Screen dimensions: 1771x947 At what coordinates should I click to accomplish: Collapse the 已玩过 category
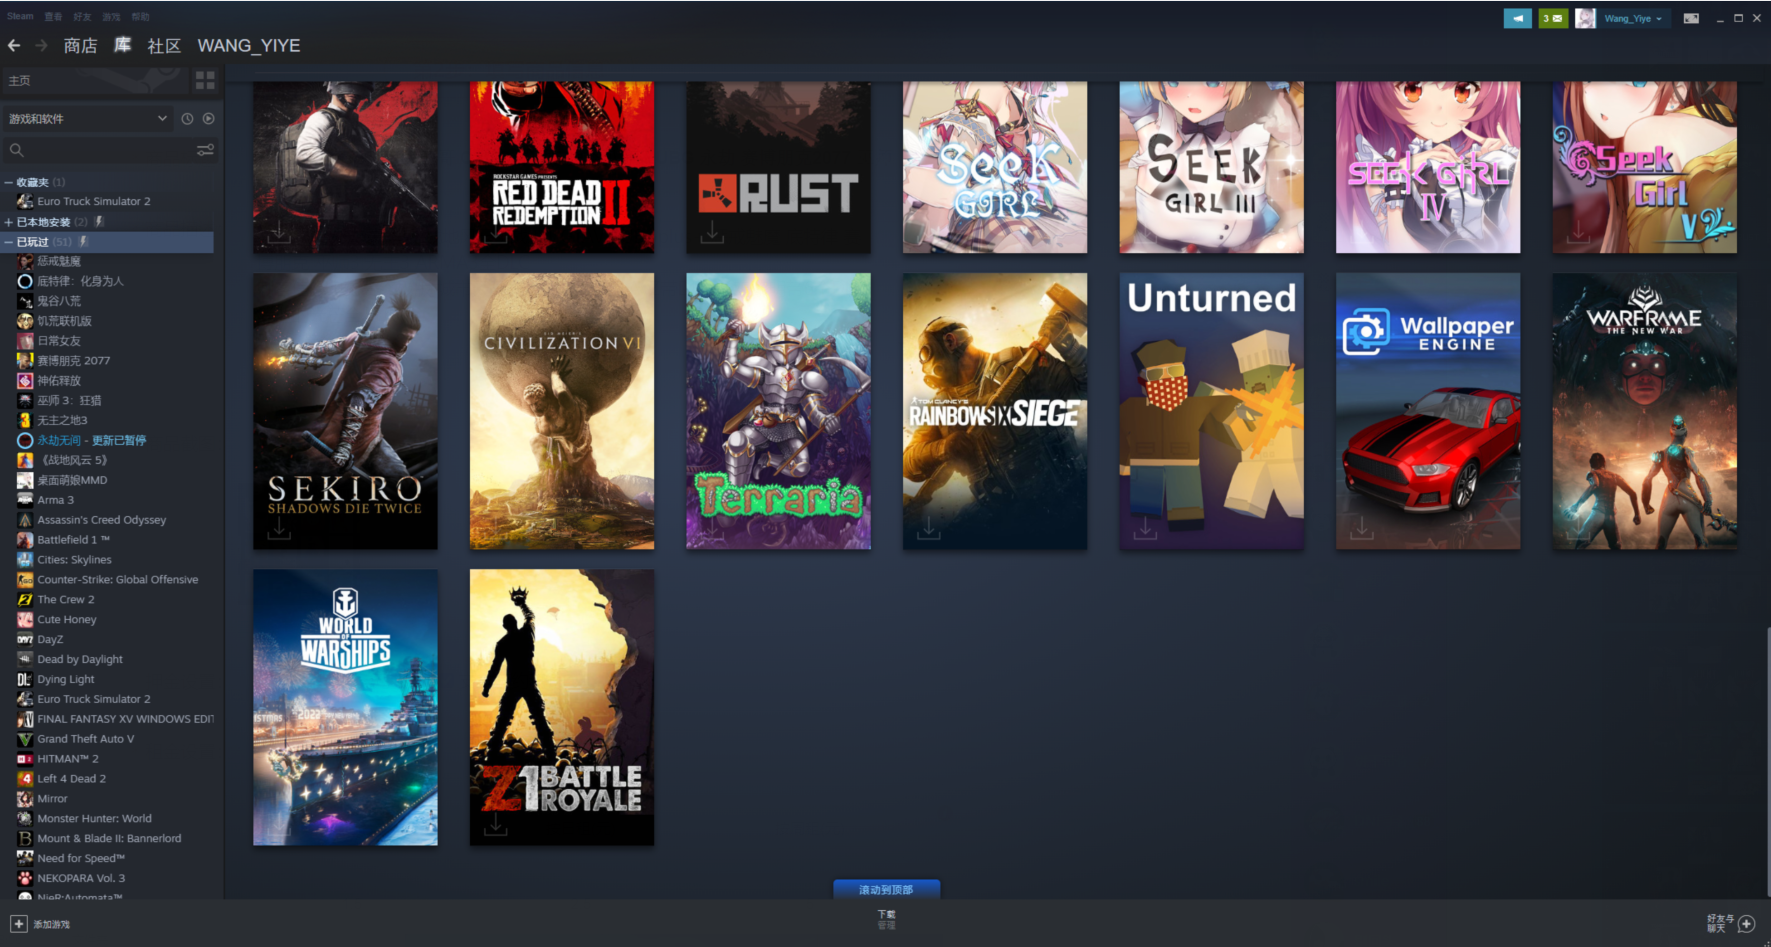coord(8,242)
